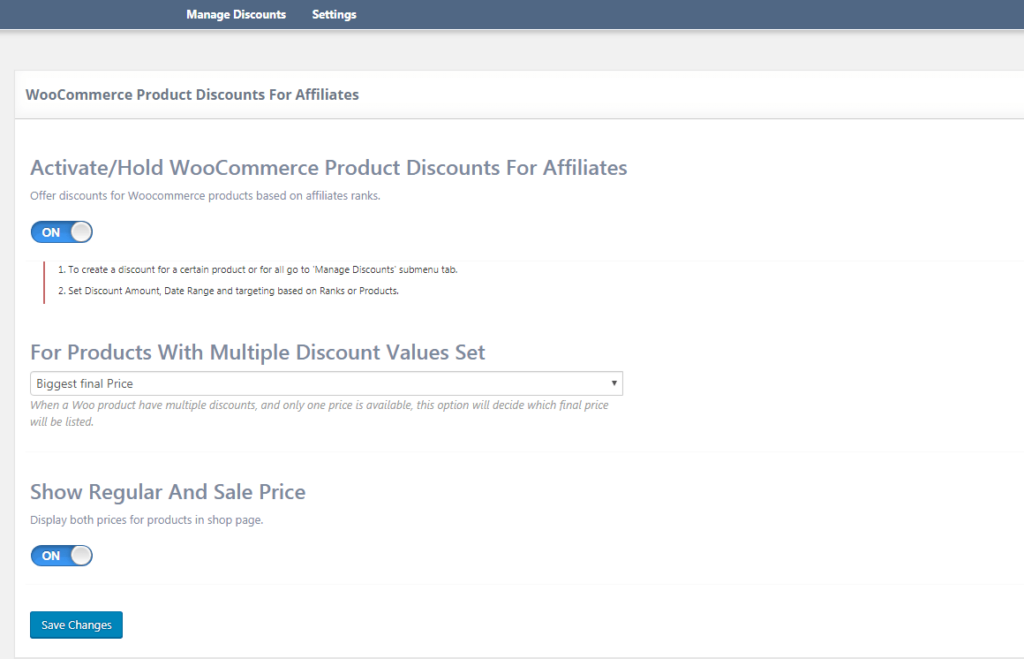Click the panel title WooCommerce Product Discounts For Affiliates
The width and height of the screenshot is (1024, 659).
[192, 95]
